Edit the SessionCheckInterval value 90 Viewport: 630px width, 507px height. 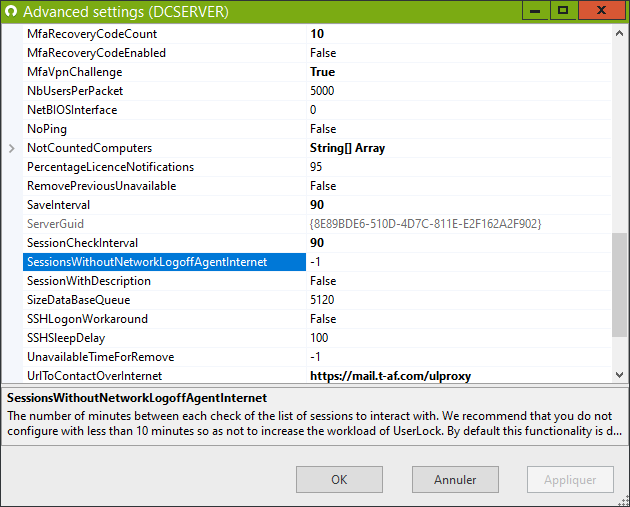tap(459, 243)
